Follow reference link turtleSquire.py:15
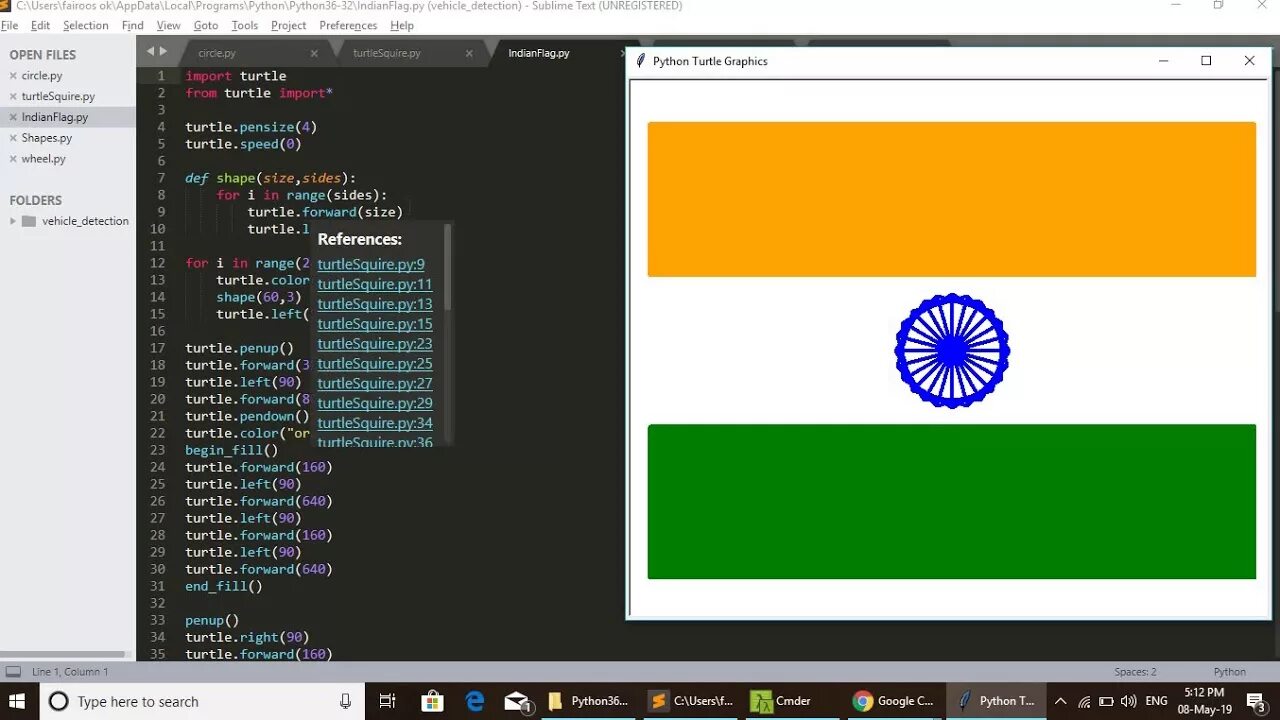Viewport: 1280px width, 720px height. [x=375, y=324]
